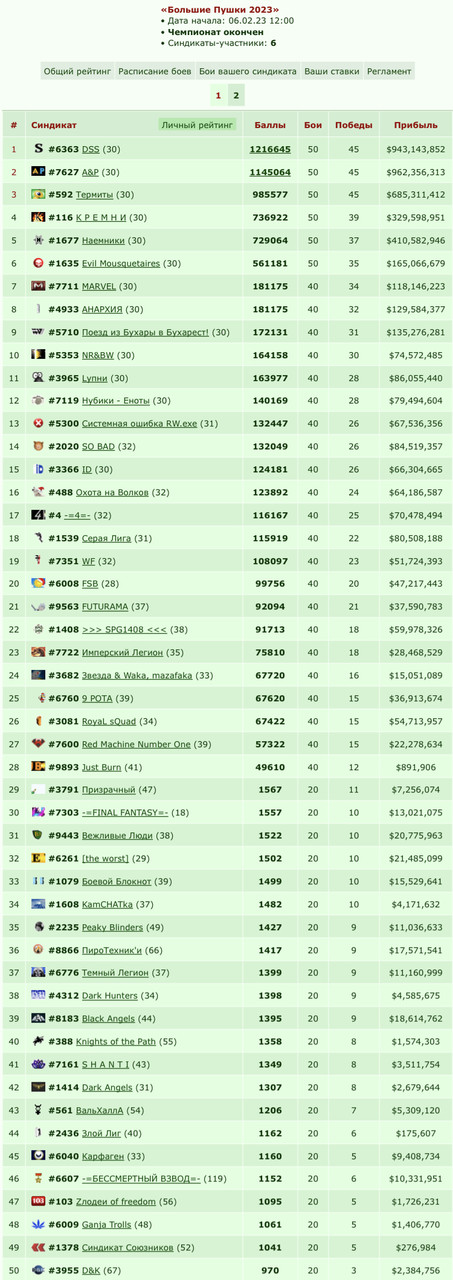Click the Red Machine Number One emblem

tap(38, 744)
